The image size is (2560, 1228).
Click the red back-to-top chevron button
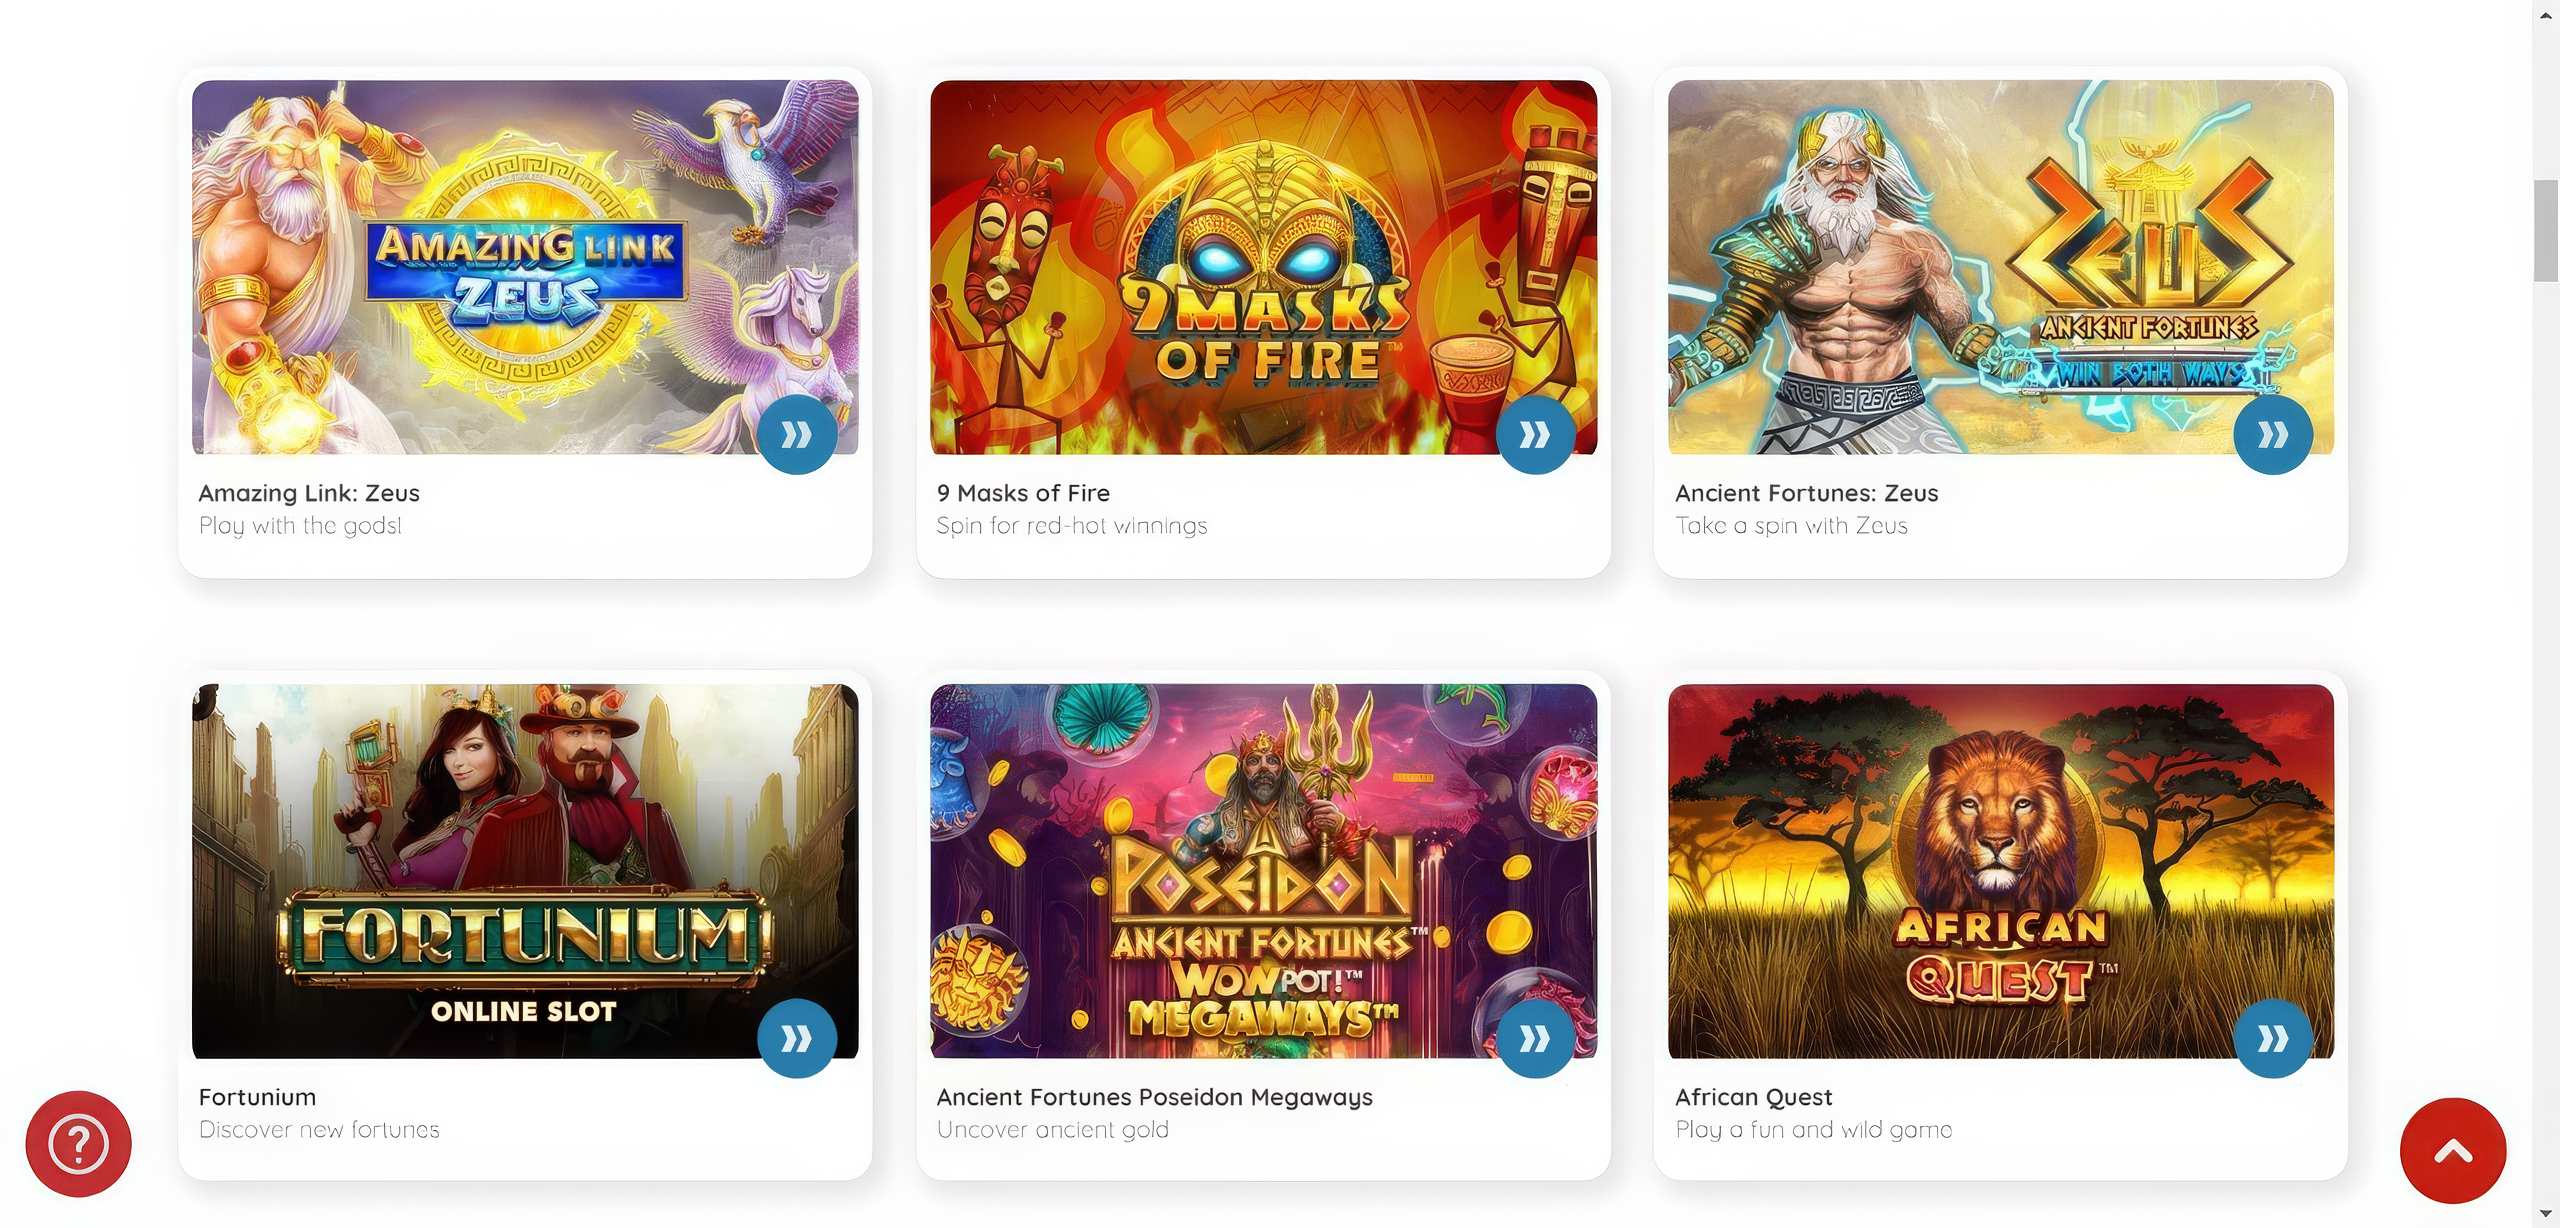click(2453, 1151)
